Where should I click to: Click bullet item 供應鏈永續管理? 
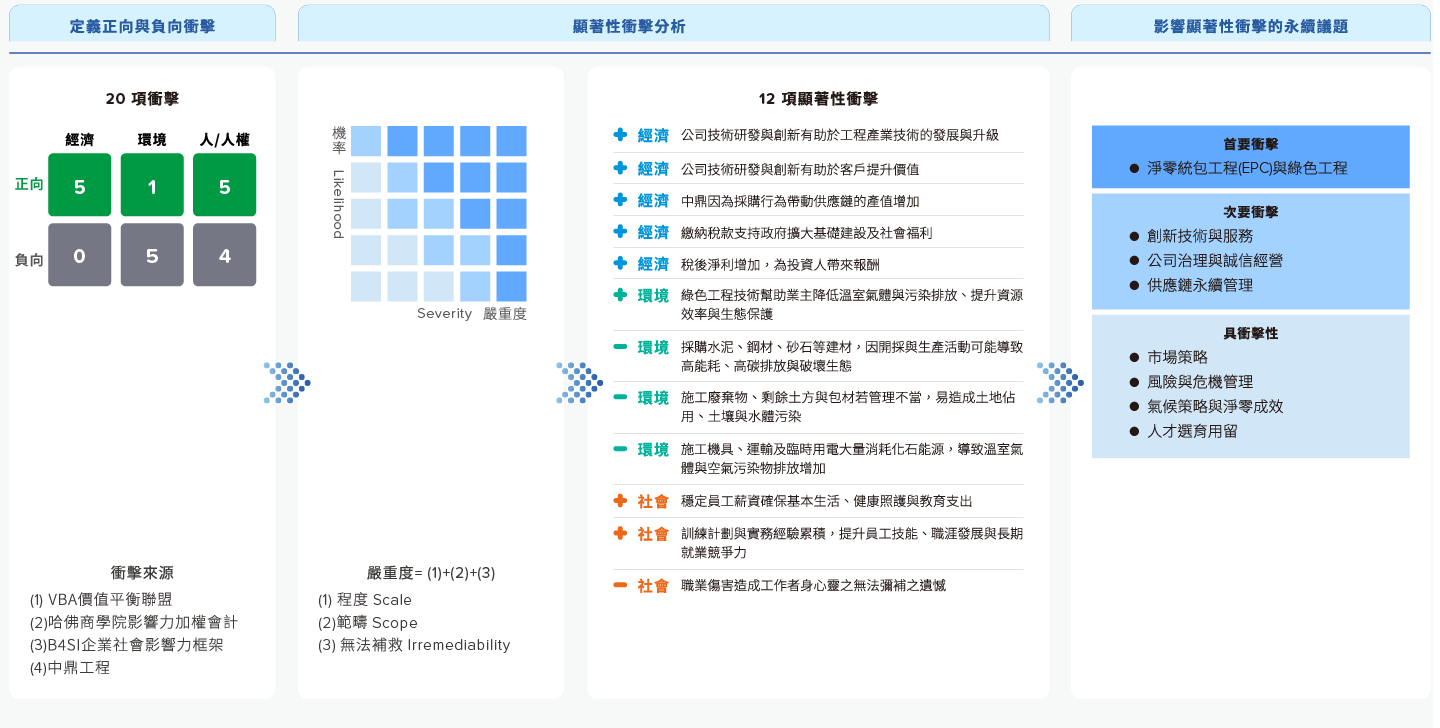coord(1190,285)
